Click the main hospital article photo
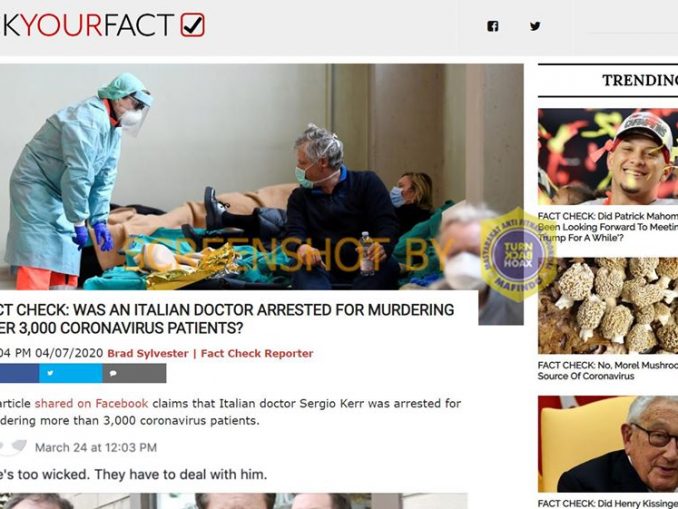Screen dimensions: 678x509 (x=262, y=176)
